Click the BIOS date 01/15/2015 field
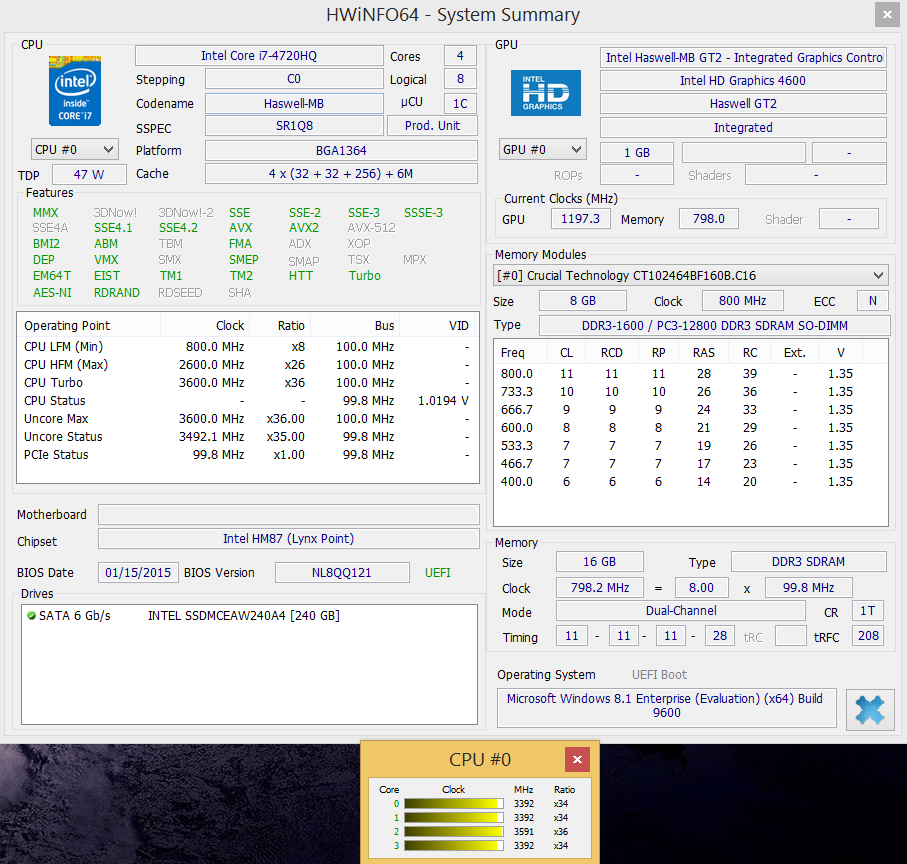Screen dimensions: 907x864 pyautogui.click(x=138, y=573)
